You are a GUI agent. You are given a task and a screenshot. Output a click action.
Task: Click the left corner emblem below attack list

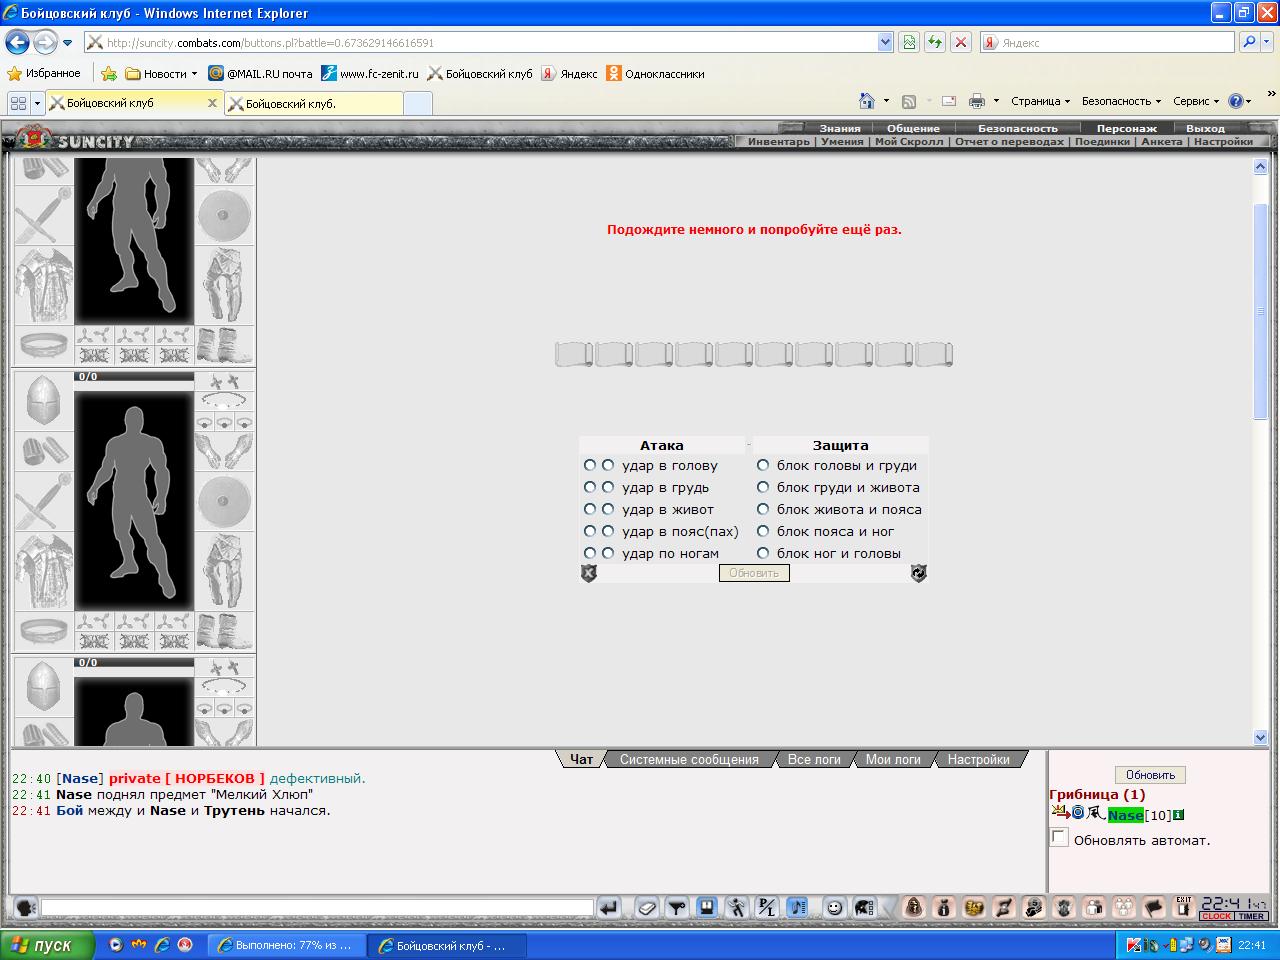click(589, 573)
